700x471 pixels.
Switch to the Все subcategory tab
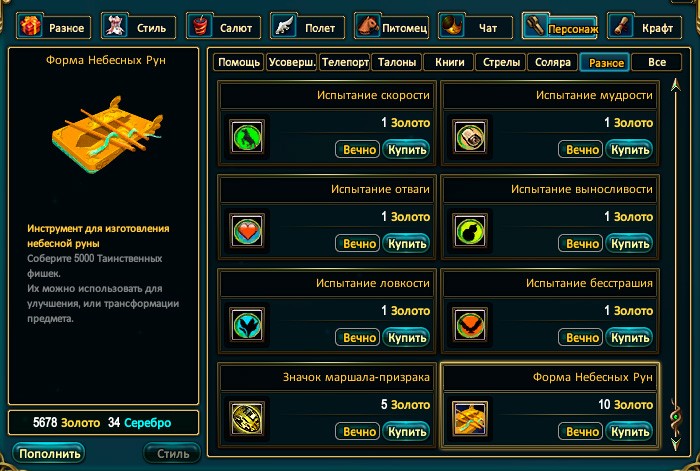coord(657,63)
